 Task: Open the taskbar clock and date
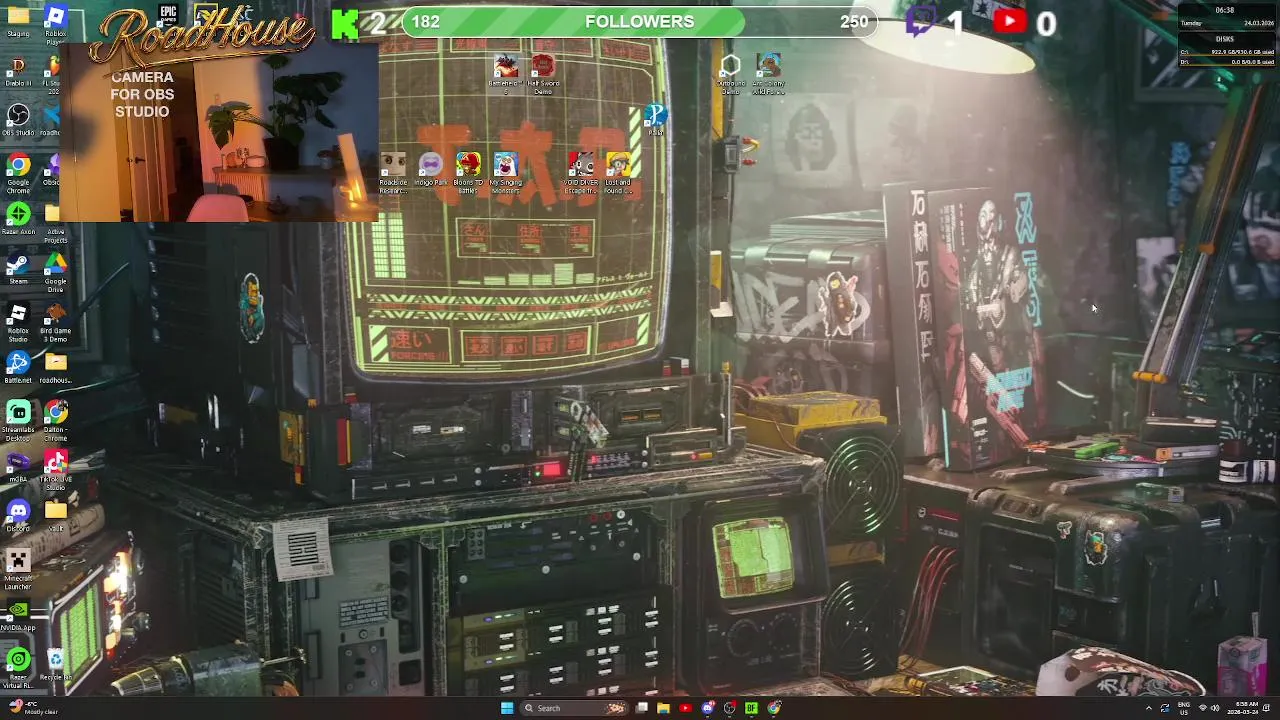click(1244, 708)
